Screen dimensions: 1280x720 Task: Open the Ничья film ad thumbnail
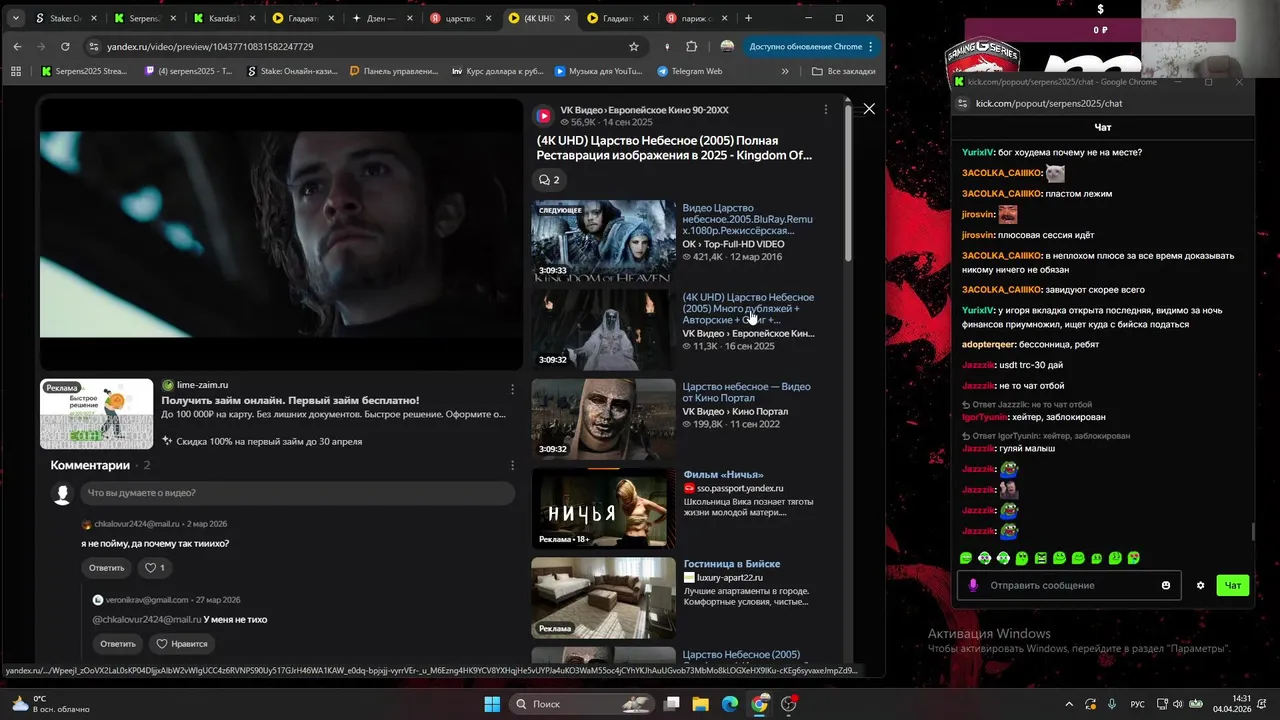tap(603, 508)
